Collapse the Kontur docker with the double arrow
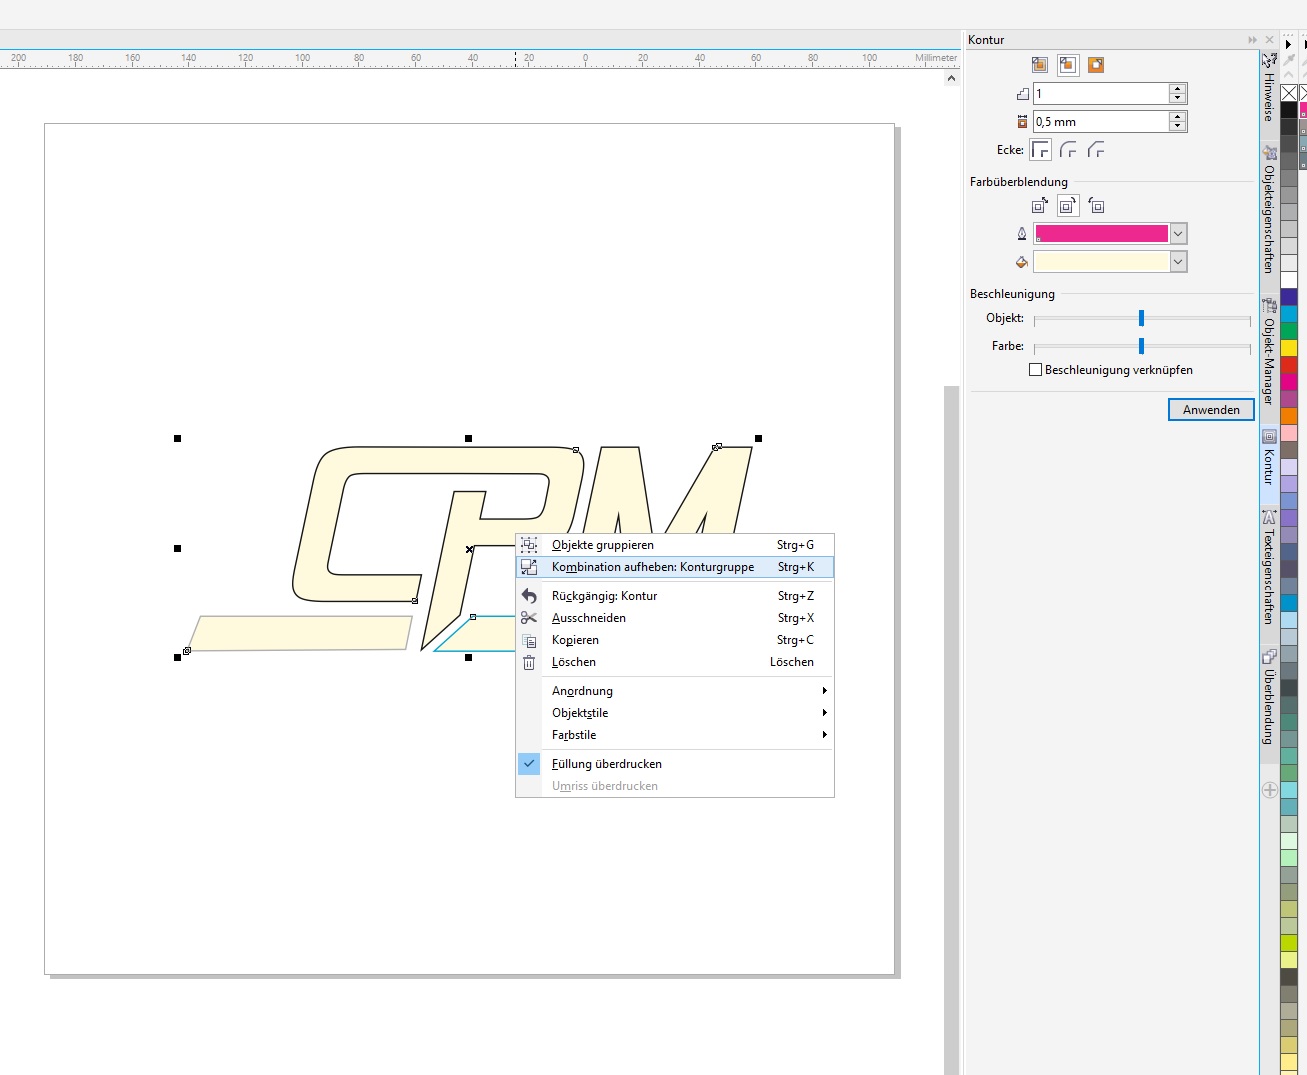 1252,40
